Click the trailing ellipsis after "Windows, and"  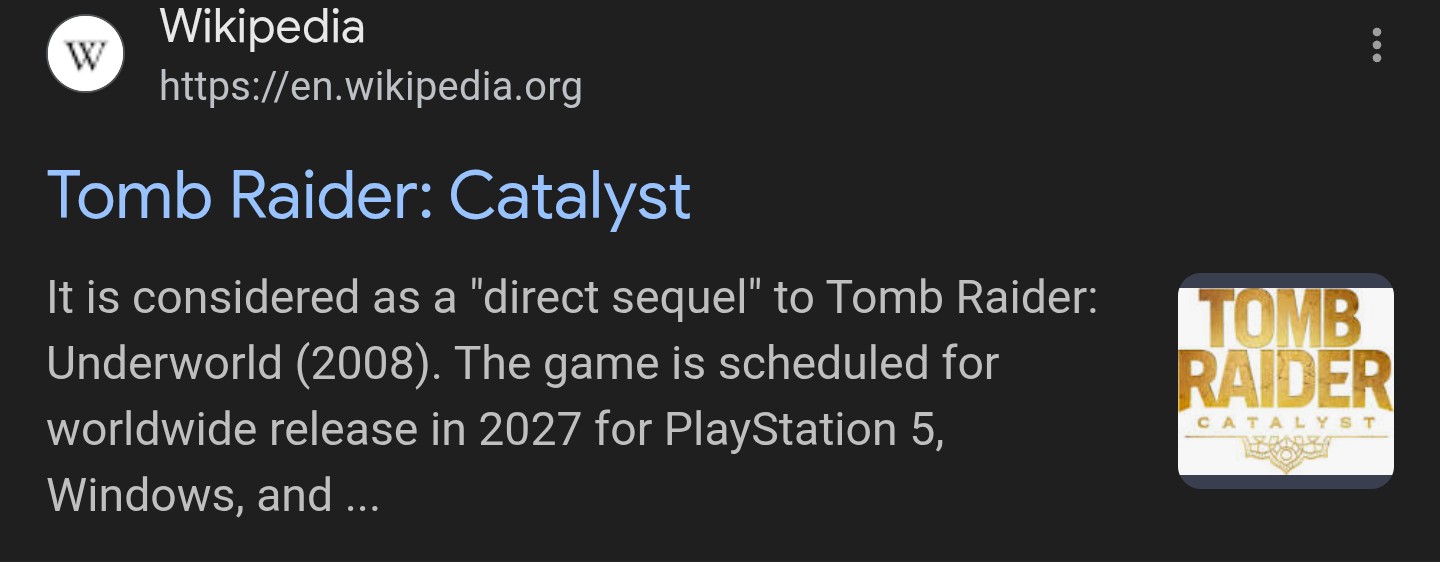click(x=362, y=496)
